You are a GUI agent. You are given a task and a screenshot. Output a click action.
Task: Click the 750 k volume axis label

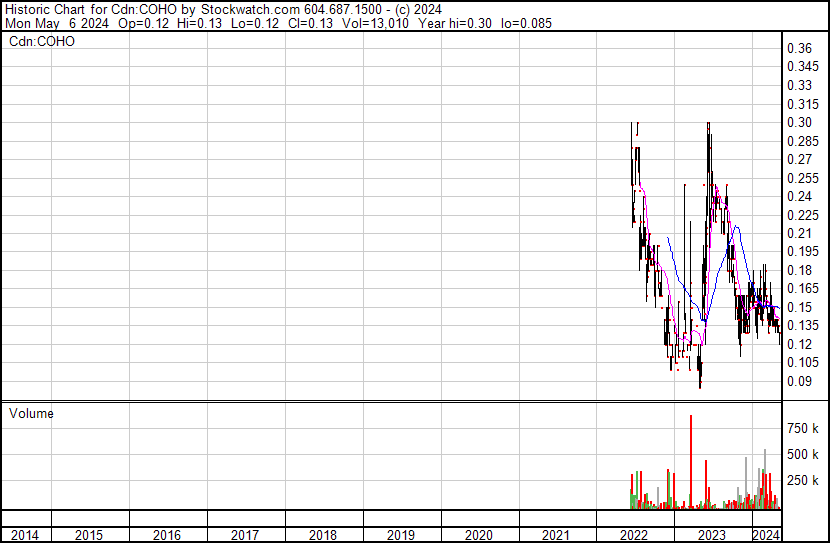[802, 428]
